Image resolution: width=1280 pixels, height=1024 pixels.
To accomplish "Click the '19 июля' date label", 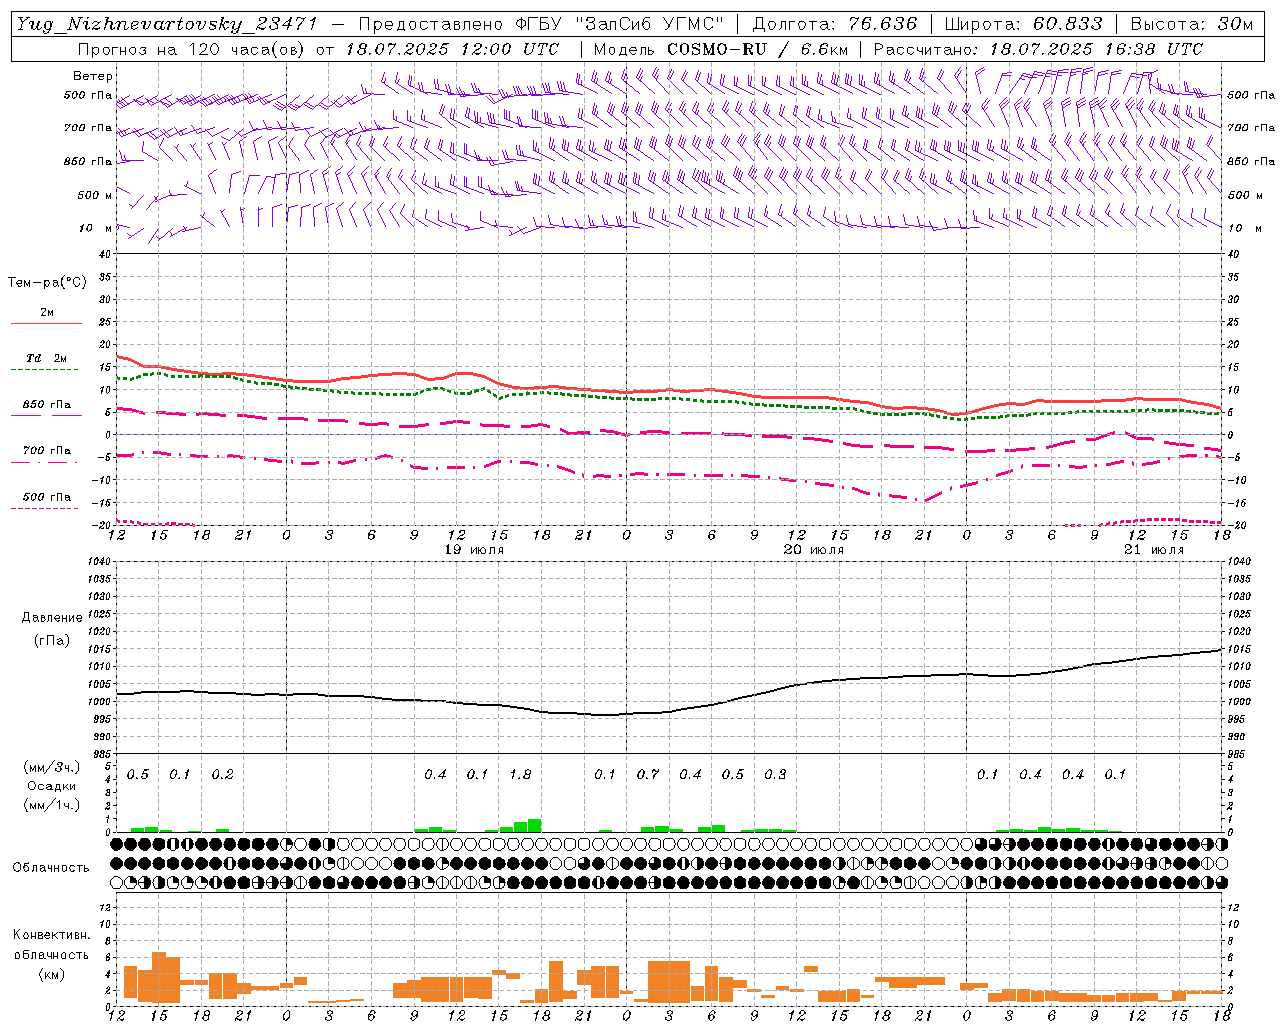I will pos(475,550).
